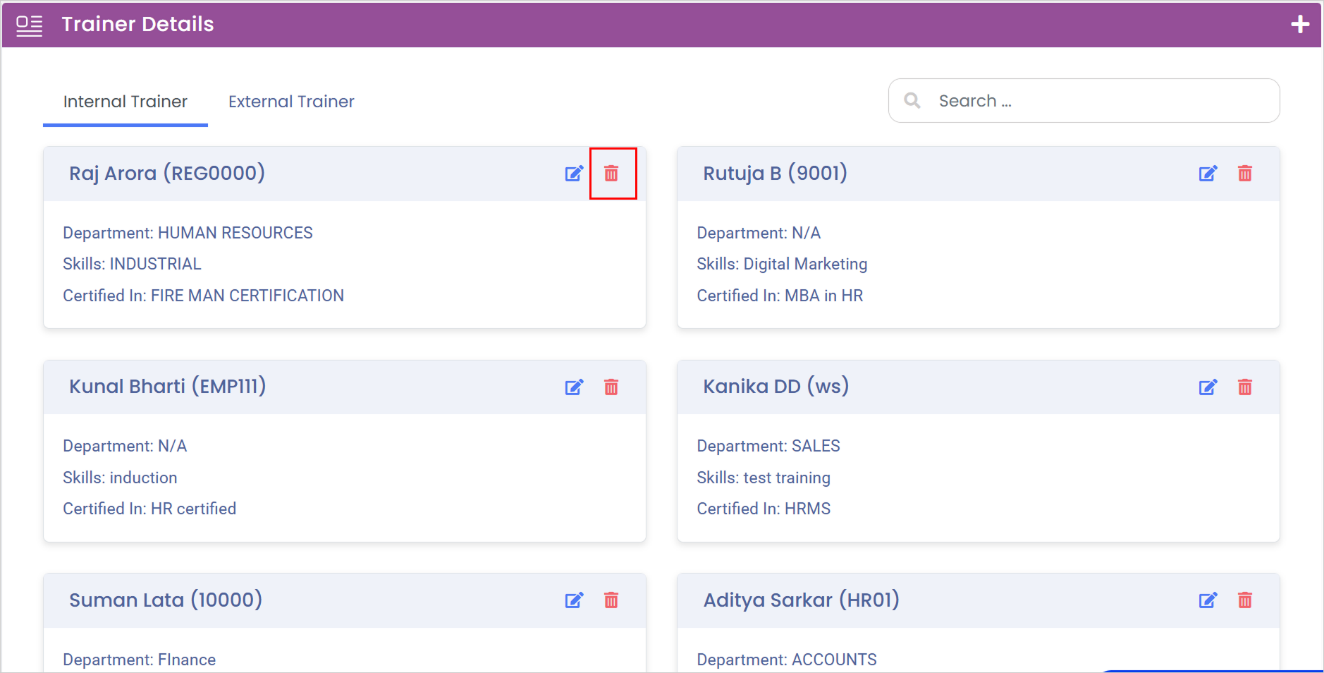Screen dimensions: 1324x673
Task: Delete Suman Lata trainer card
Action: [x=611, y=600]
